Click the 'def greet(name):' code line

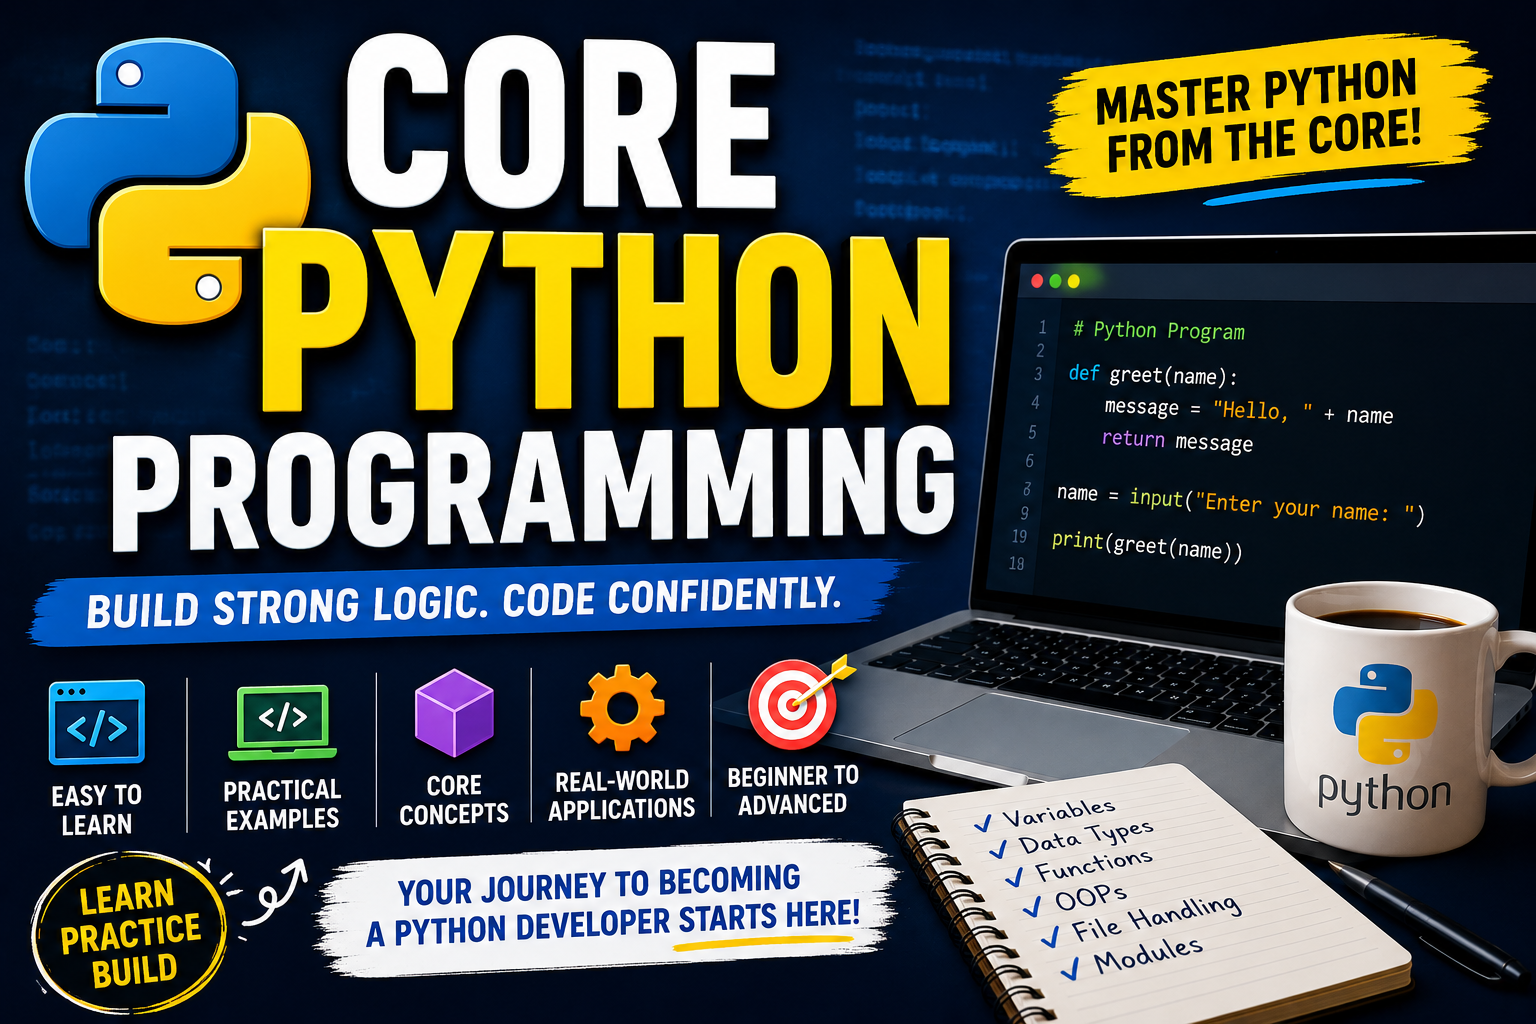(x=1153, y=375)
